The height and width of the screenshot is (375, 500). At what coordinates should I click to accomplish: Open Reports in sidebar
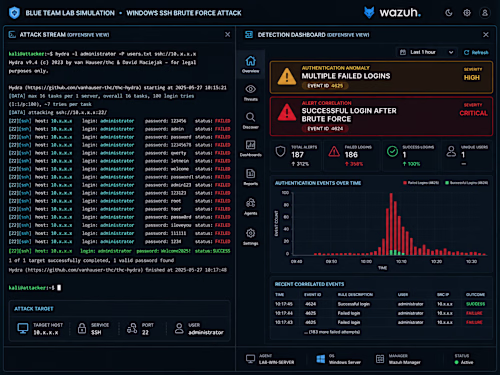251,177
